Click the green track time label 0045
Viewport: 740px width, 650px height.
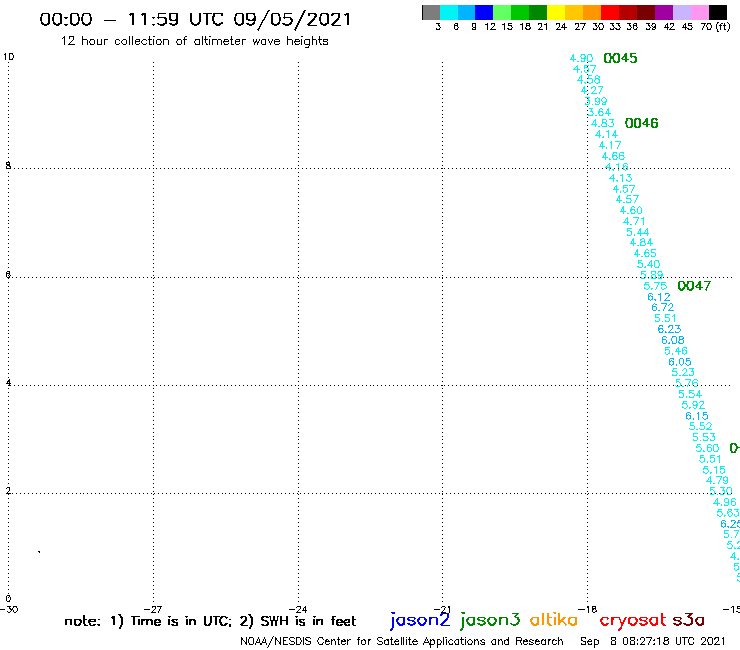620,58
